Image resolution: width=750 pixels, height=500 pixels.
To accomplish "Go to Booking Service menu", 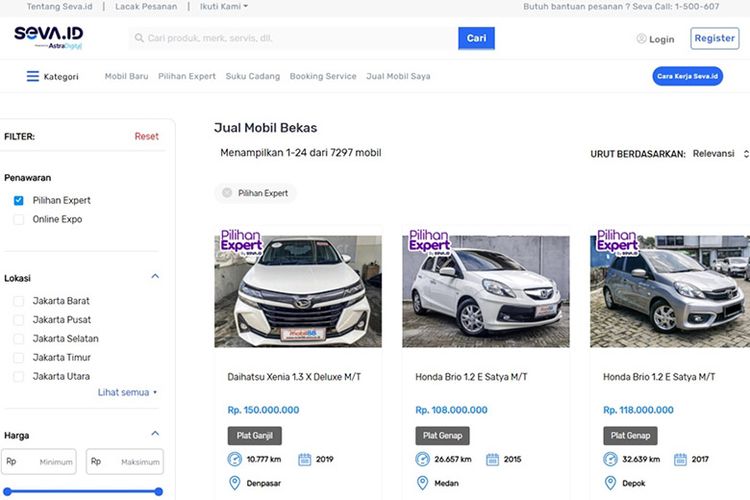I will (x=322, y=76).
